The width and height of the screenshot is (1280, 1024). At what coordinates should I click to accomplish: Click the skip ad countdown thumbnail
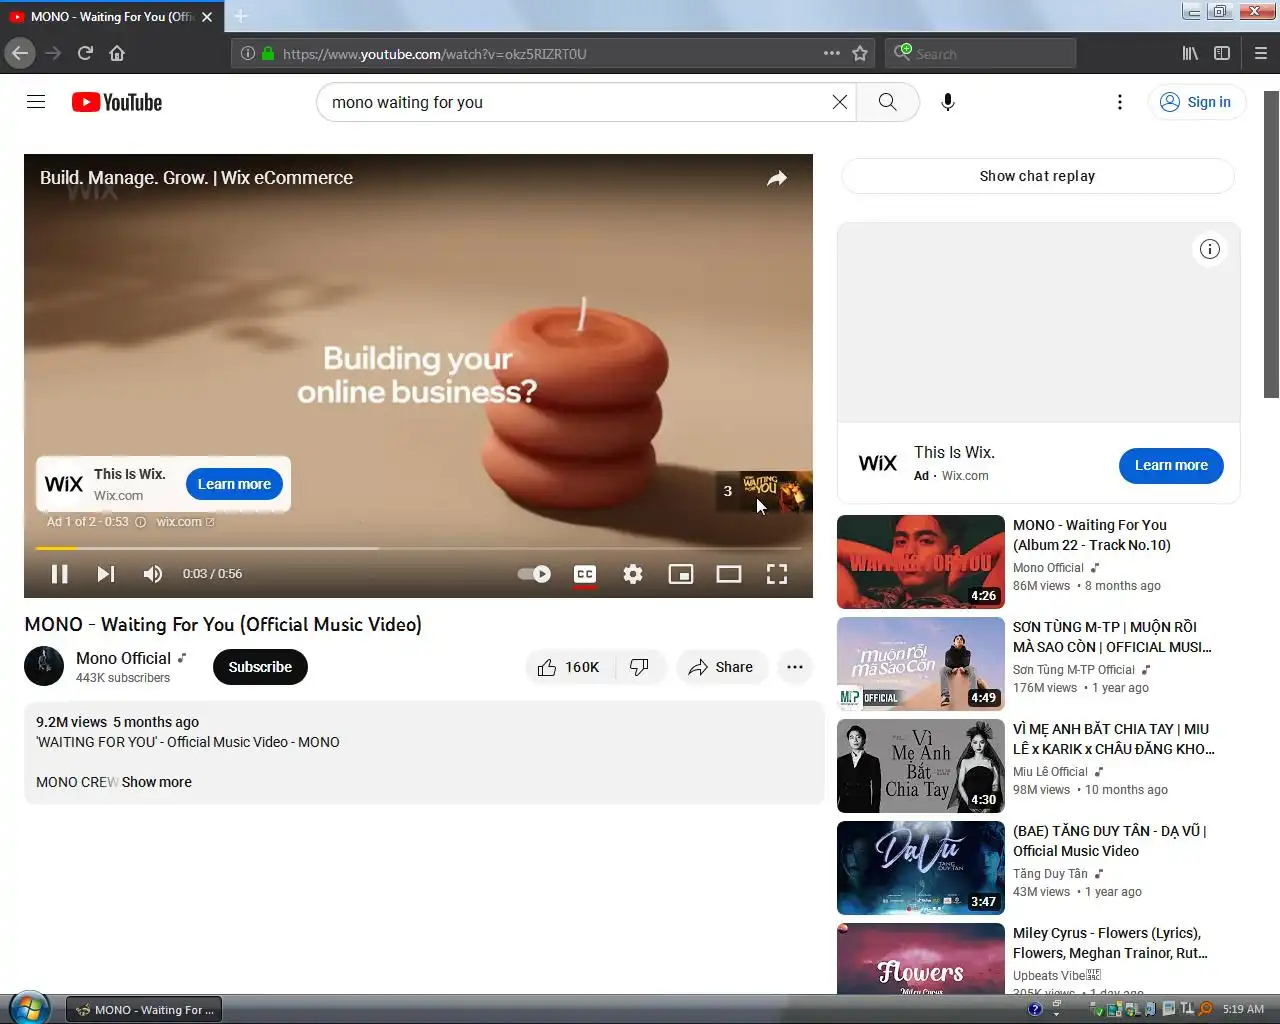pyautogui.click(x=764, y=491)
